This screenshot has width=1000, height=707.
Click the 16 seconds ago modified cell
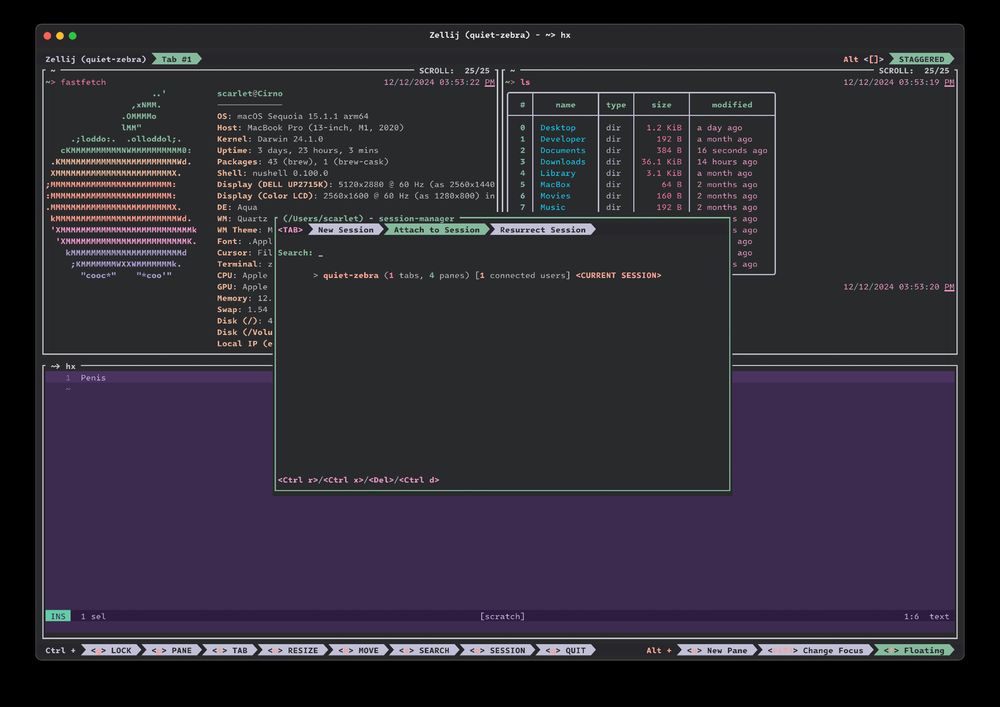(732, 150)
